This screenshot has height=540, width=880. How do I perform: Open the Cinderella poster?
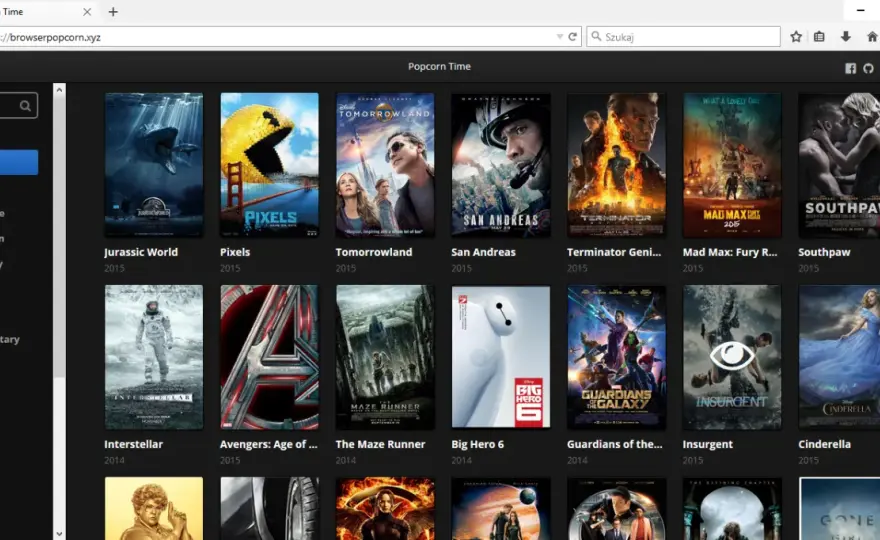click(x=839, y=357)
